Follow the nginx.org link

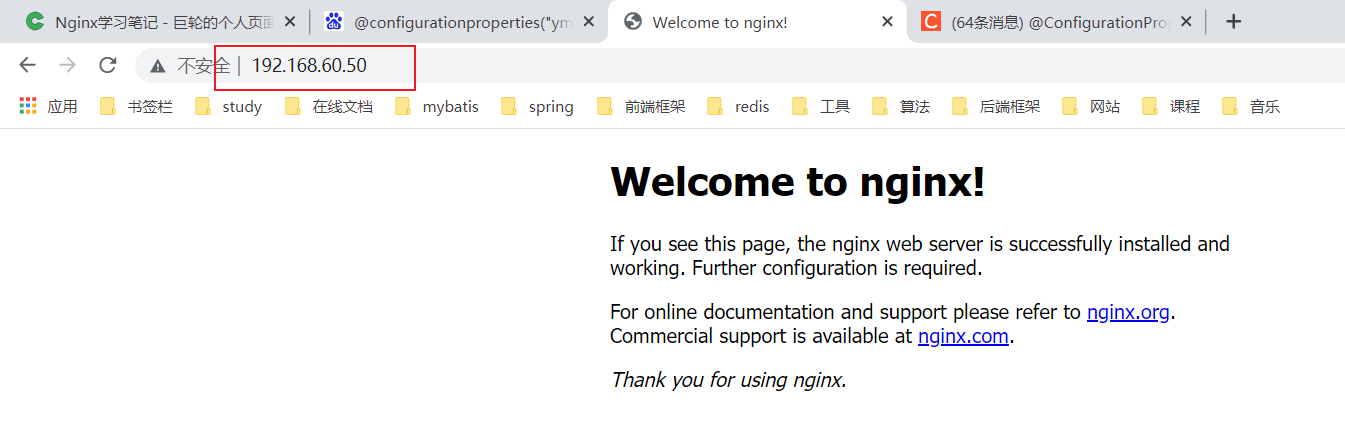click(x=1128, y=312)
